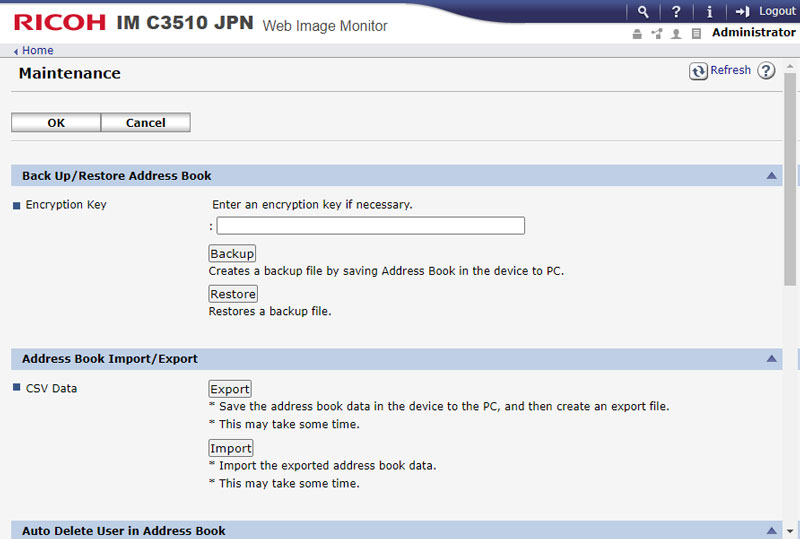Click the information 'i' icon

pos(709,12)
